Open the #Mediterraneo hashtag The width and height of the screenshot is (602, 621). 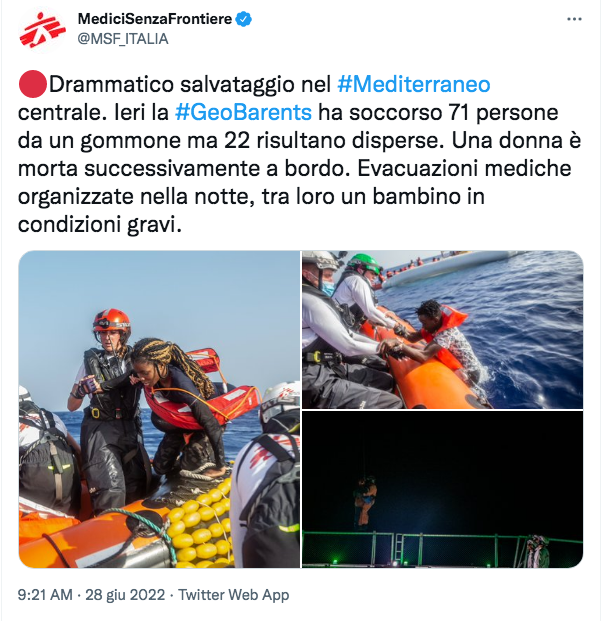[x=413, y=84]
